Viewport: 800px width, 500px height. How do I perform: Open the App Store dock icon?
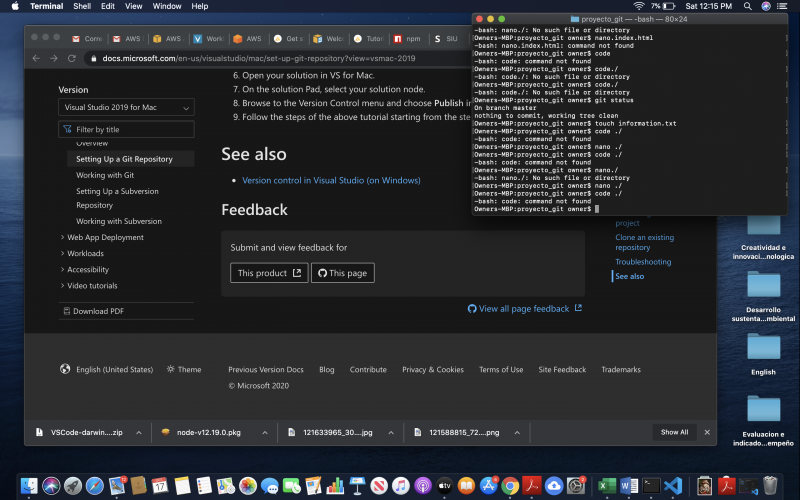pyautogui.click(x=488, y=485)
